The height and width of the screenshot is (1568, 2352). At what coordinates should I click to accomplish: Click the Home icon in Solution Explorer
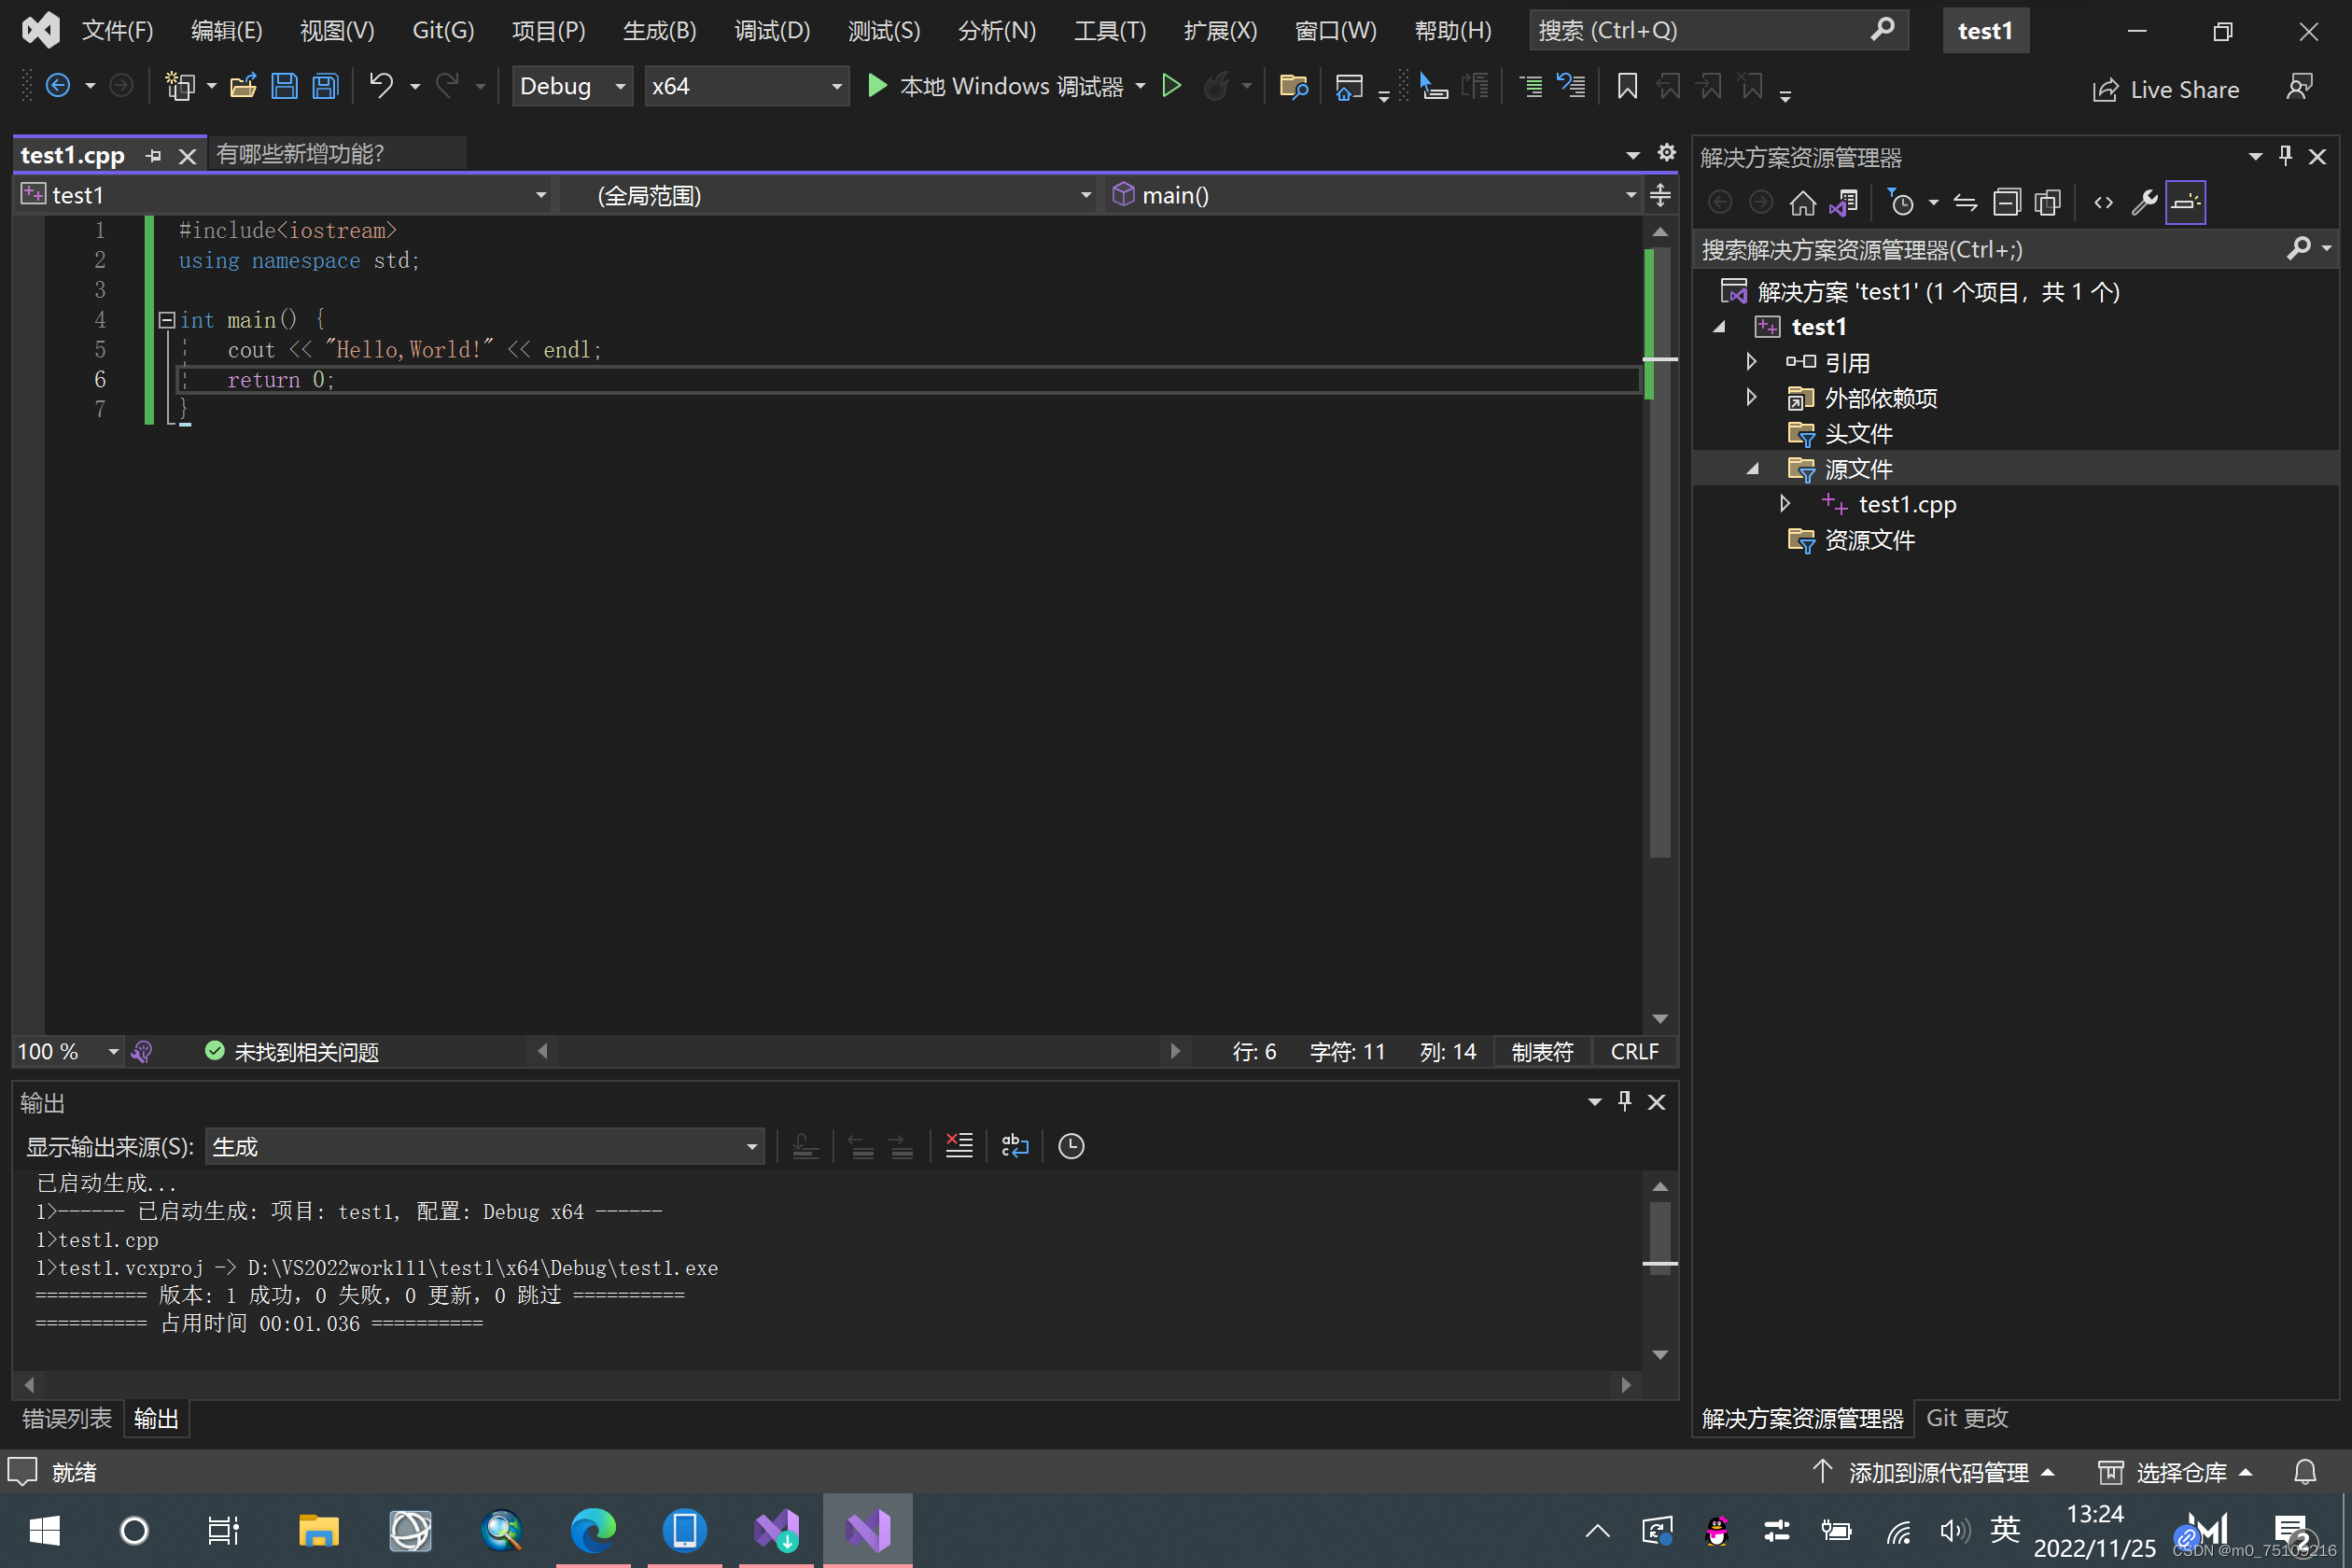click(1802, 203)
